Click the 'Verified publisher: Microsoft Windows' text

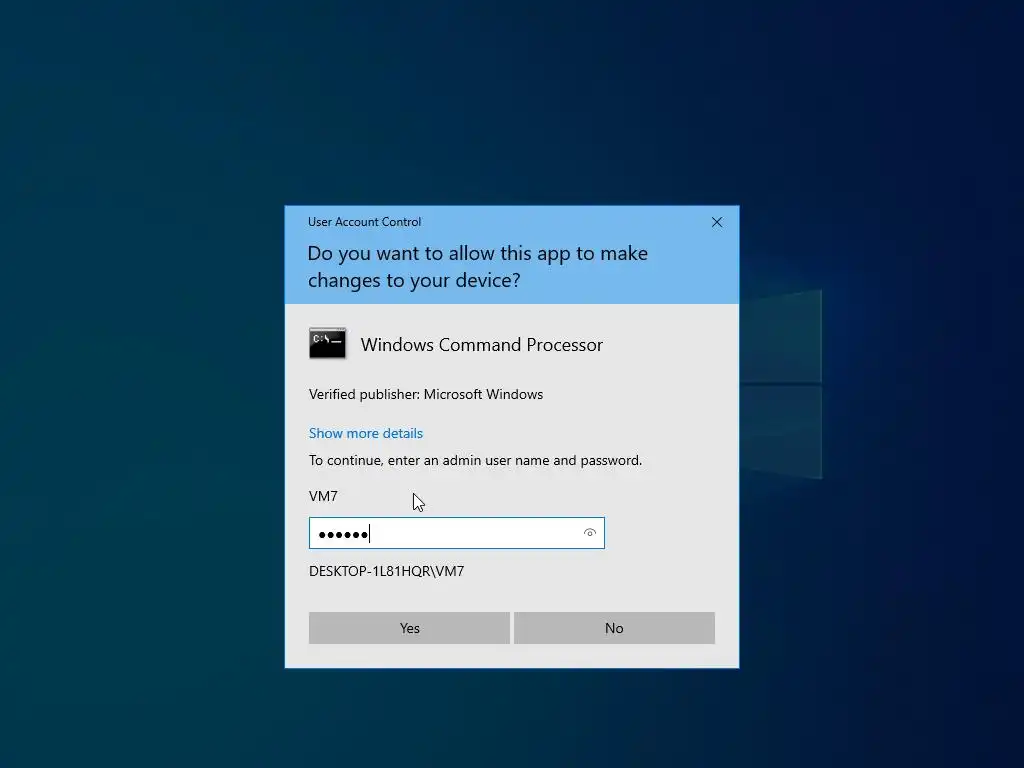426,394
